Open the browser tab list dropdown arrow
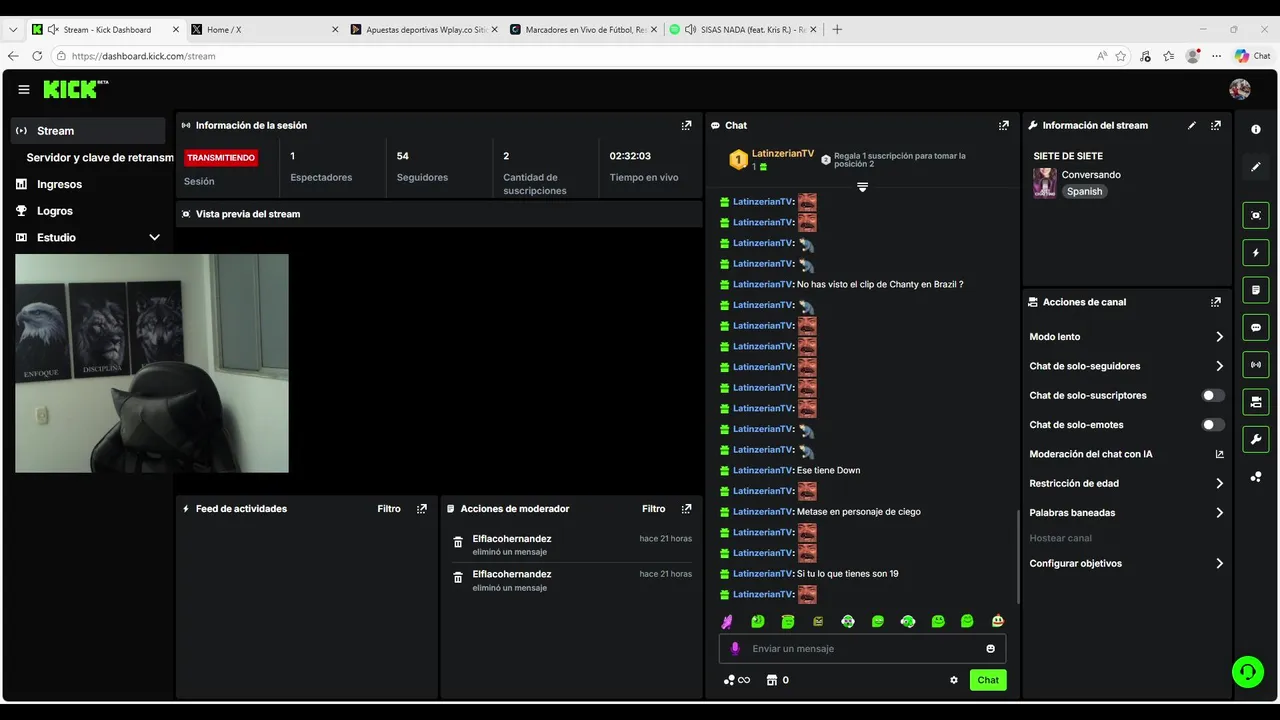 (x=13, y=30)
